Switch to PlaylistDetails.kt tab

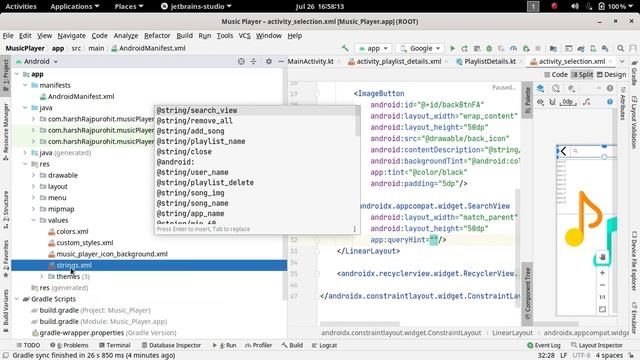pyautogui.click(x=489, y=61)
